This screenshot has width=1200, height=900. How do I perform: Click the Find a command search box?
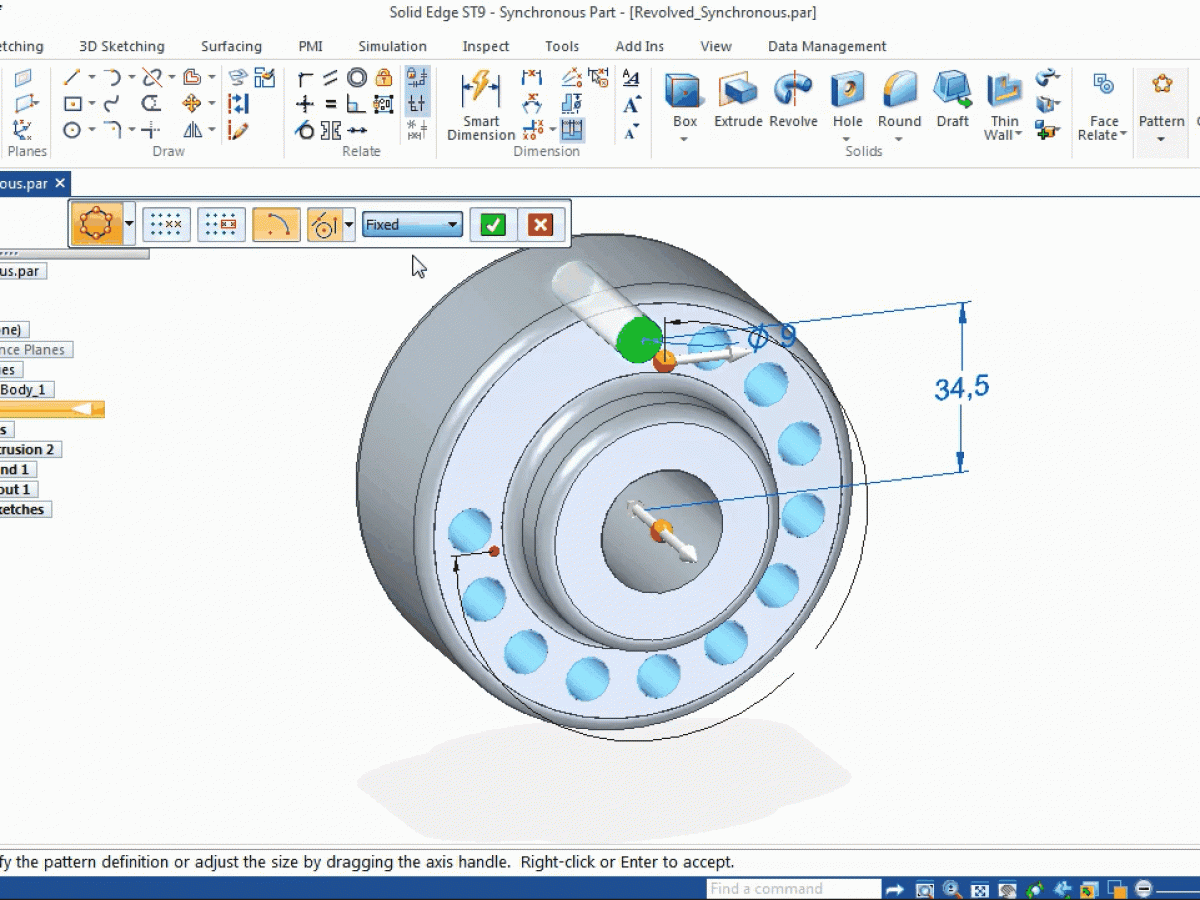point(793,889)
